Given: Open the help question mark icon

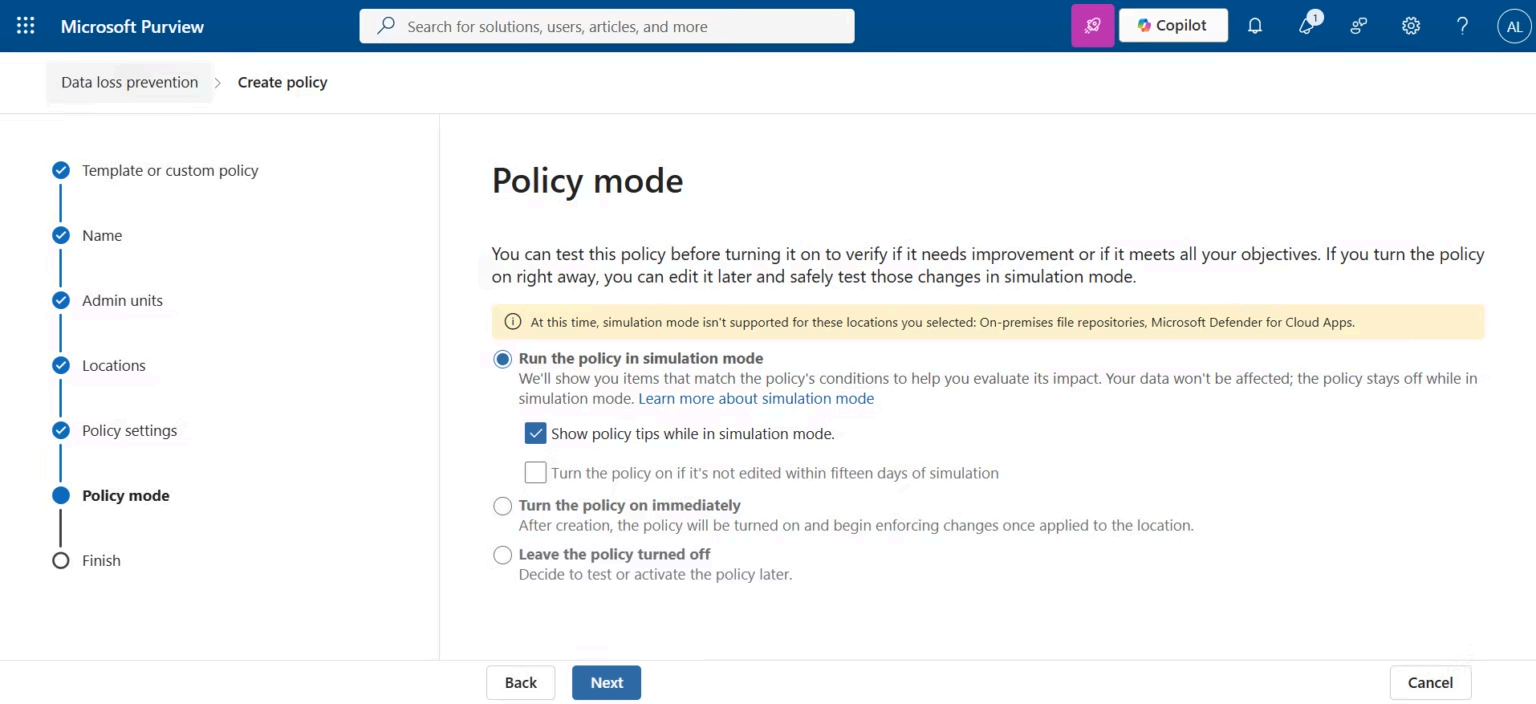Looking at the screenshot, I should click(x=1462, y=26).
